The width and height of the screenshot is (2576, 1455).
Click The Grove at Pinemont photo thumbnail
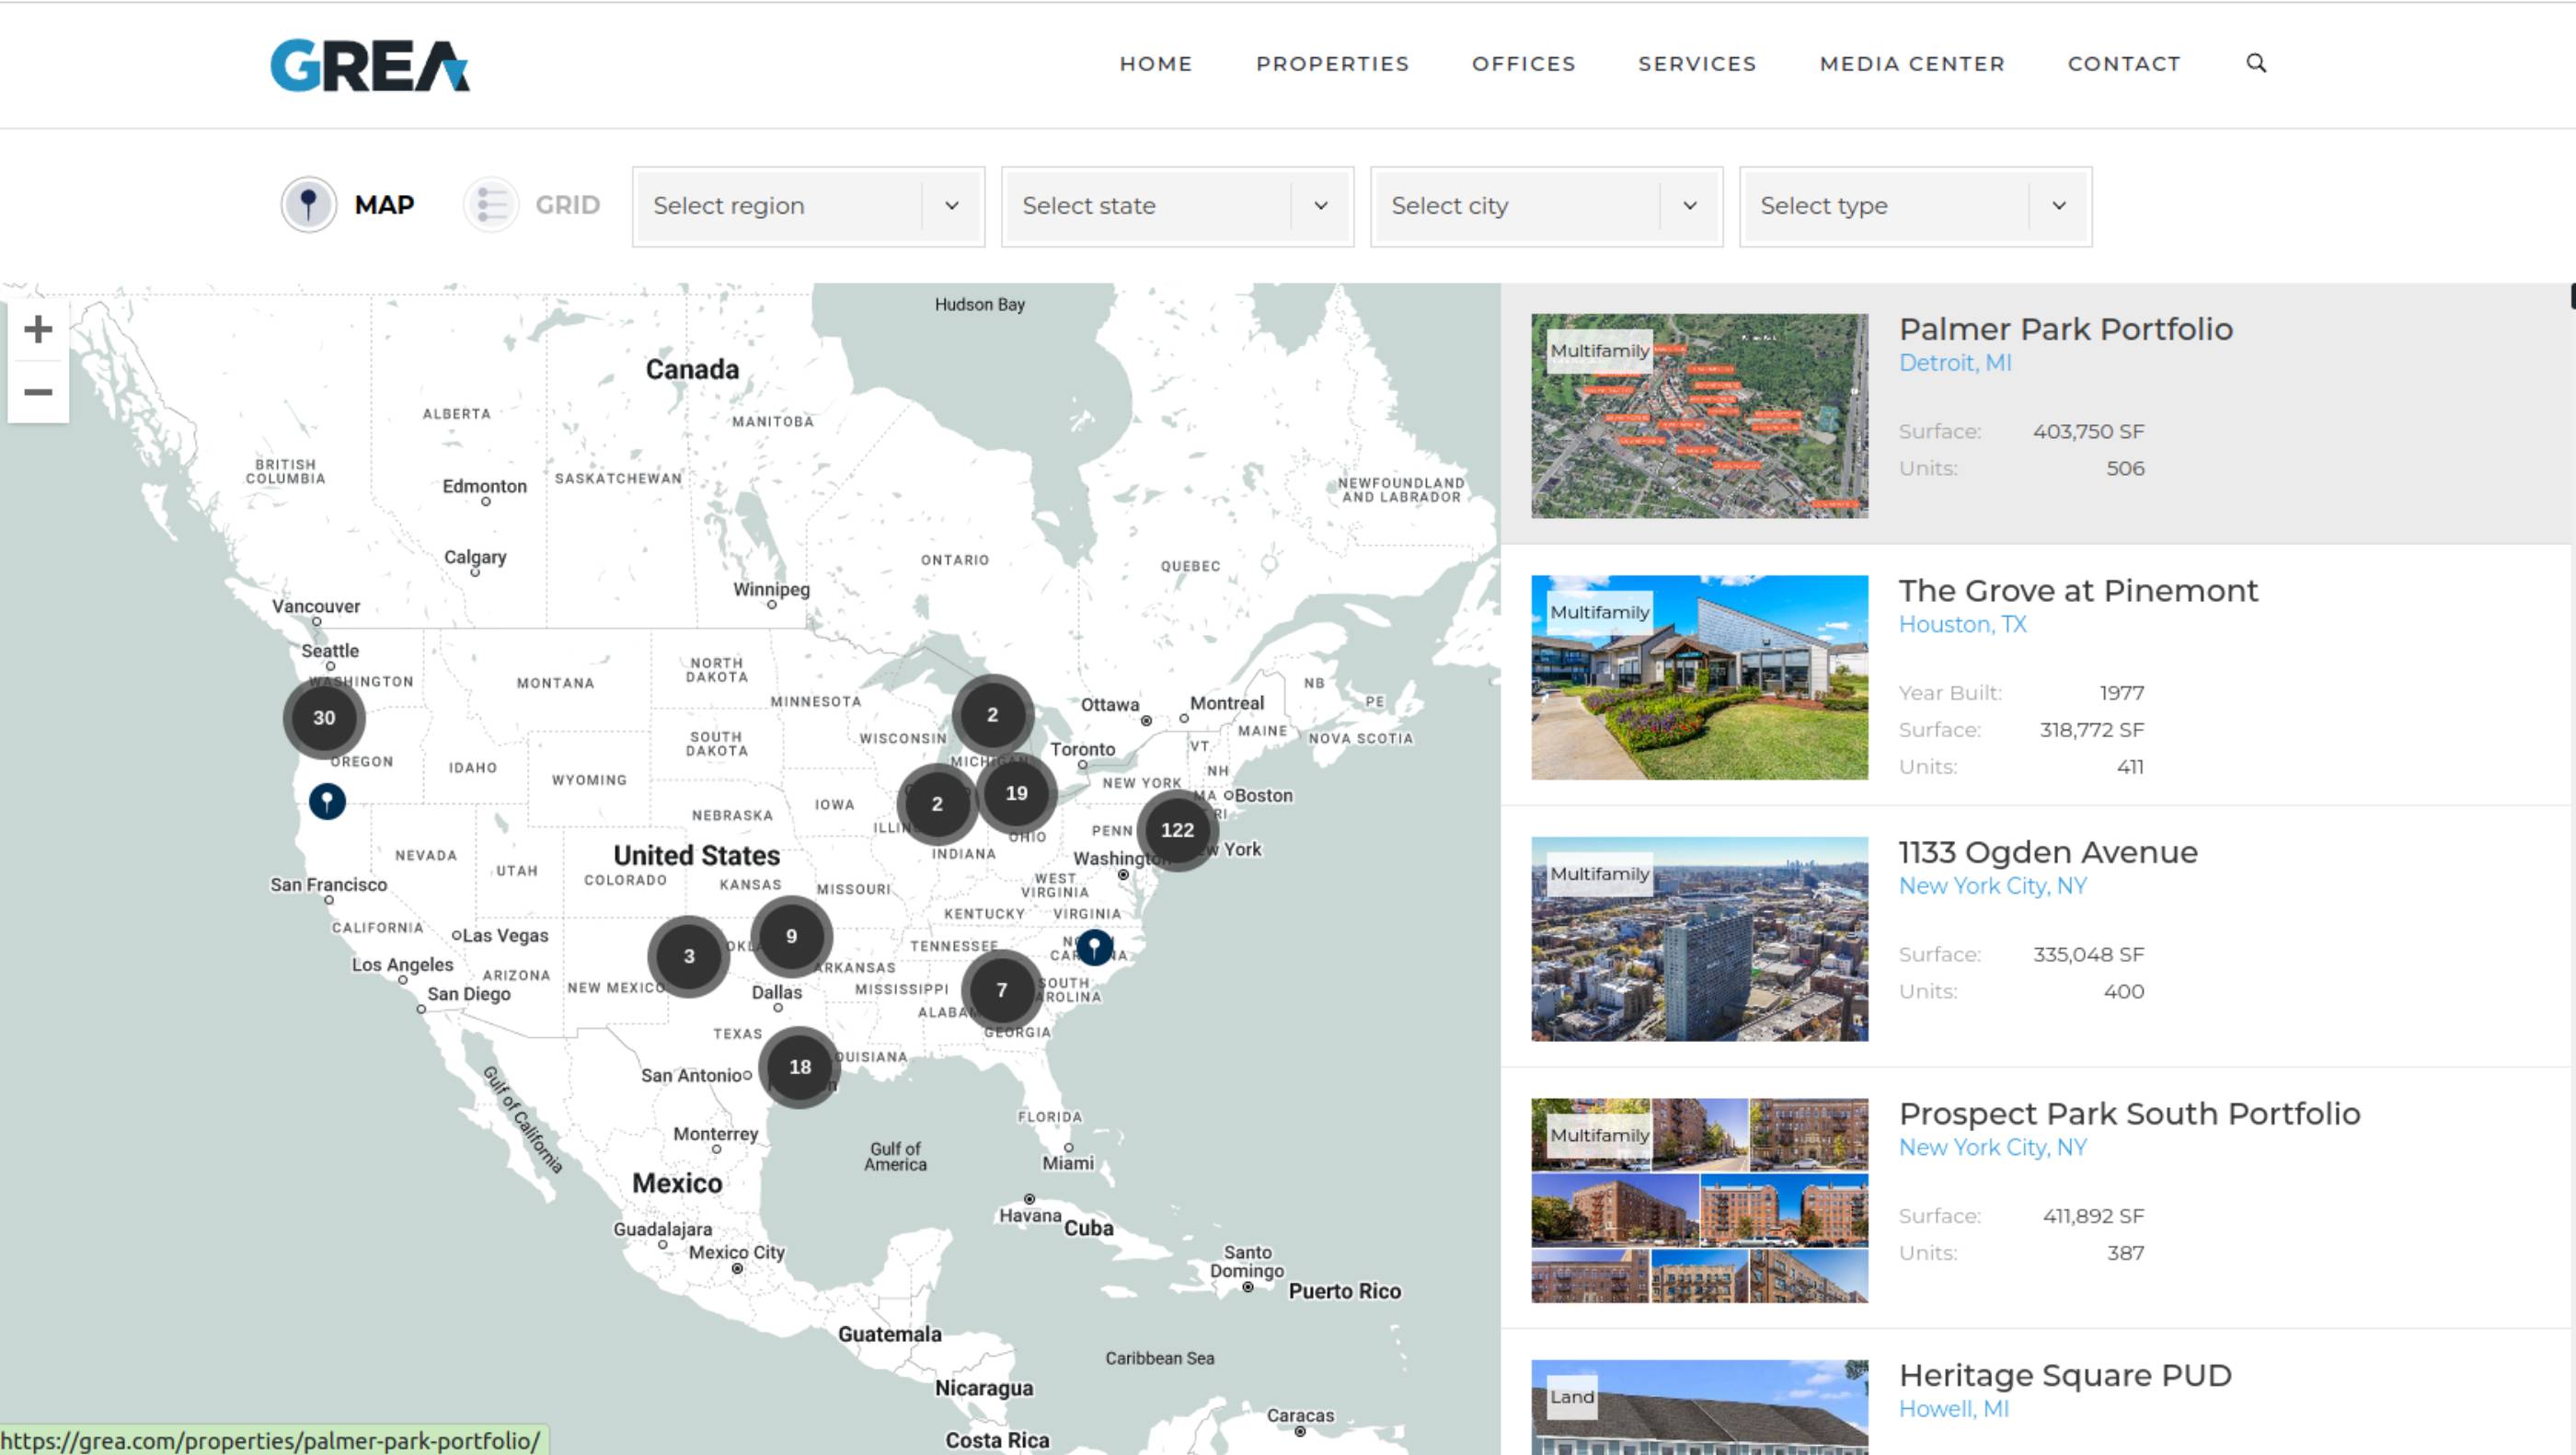(1699, 677)
